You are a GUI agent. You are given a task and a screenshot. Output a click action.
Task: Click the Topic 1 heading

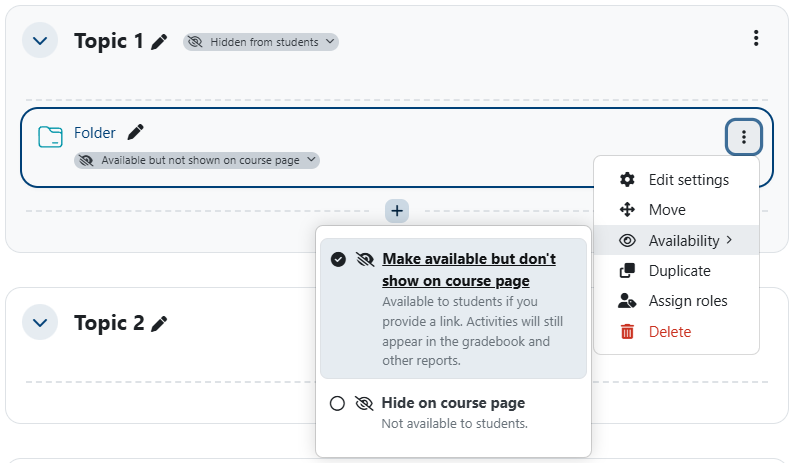tap(109, 41)
